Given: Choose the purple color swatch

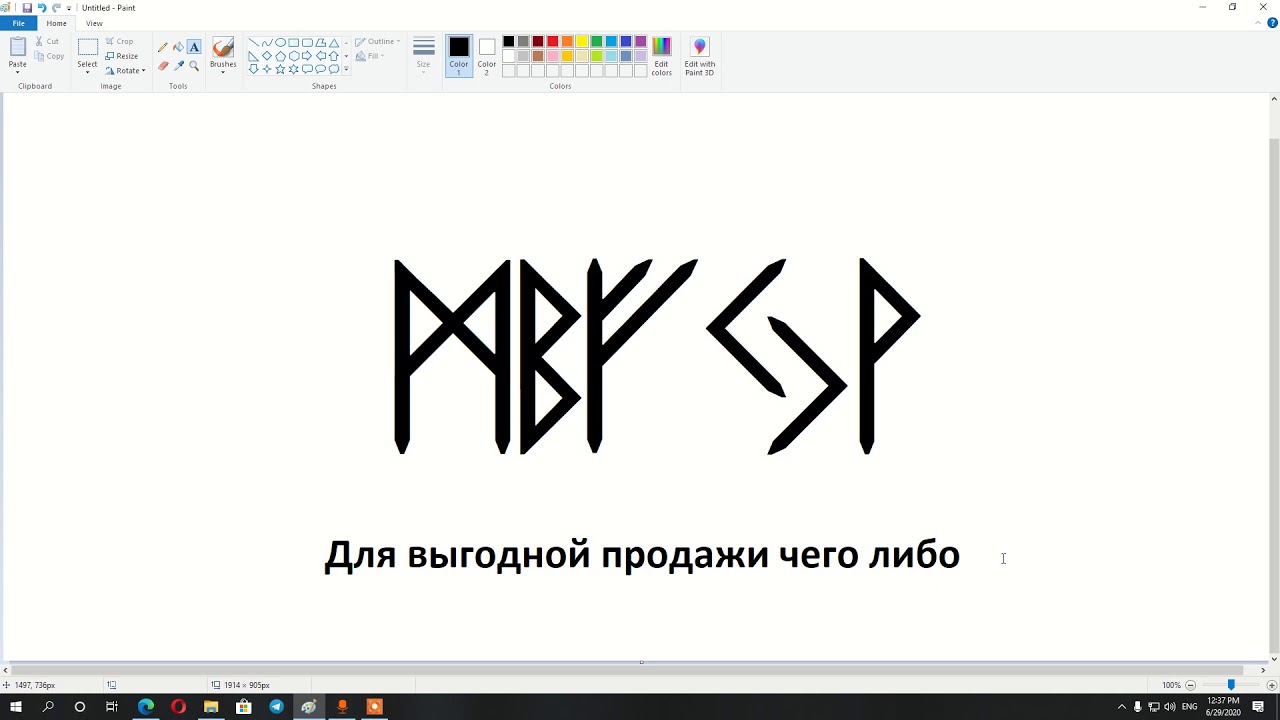Looking at the screenshot, I should [641, 41].
